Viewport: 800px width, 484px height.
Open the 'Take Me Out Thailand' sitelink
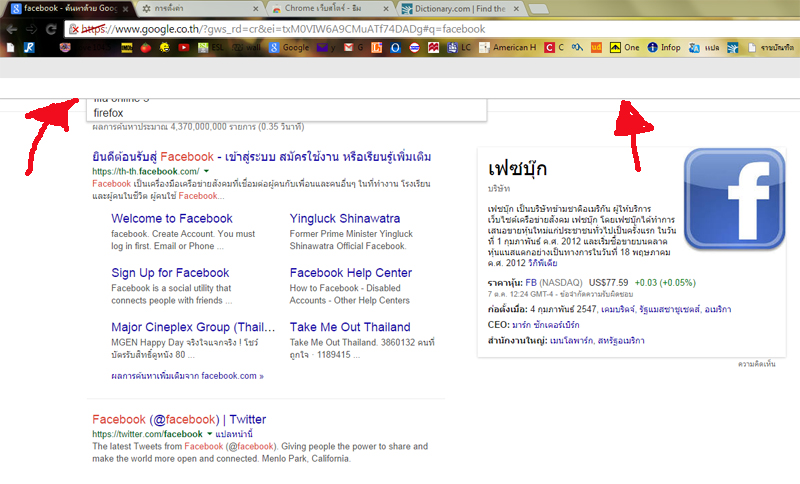point(350,327)
